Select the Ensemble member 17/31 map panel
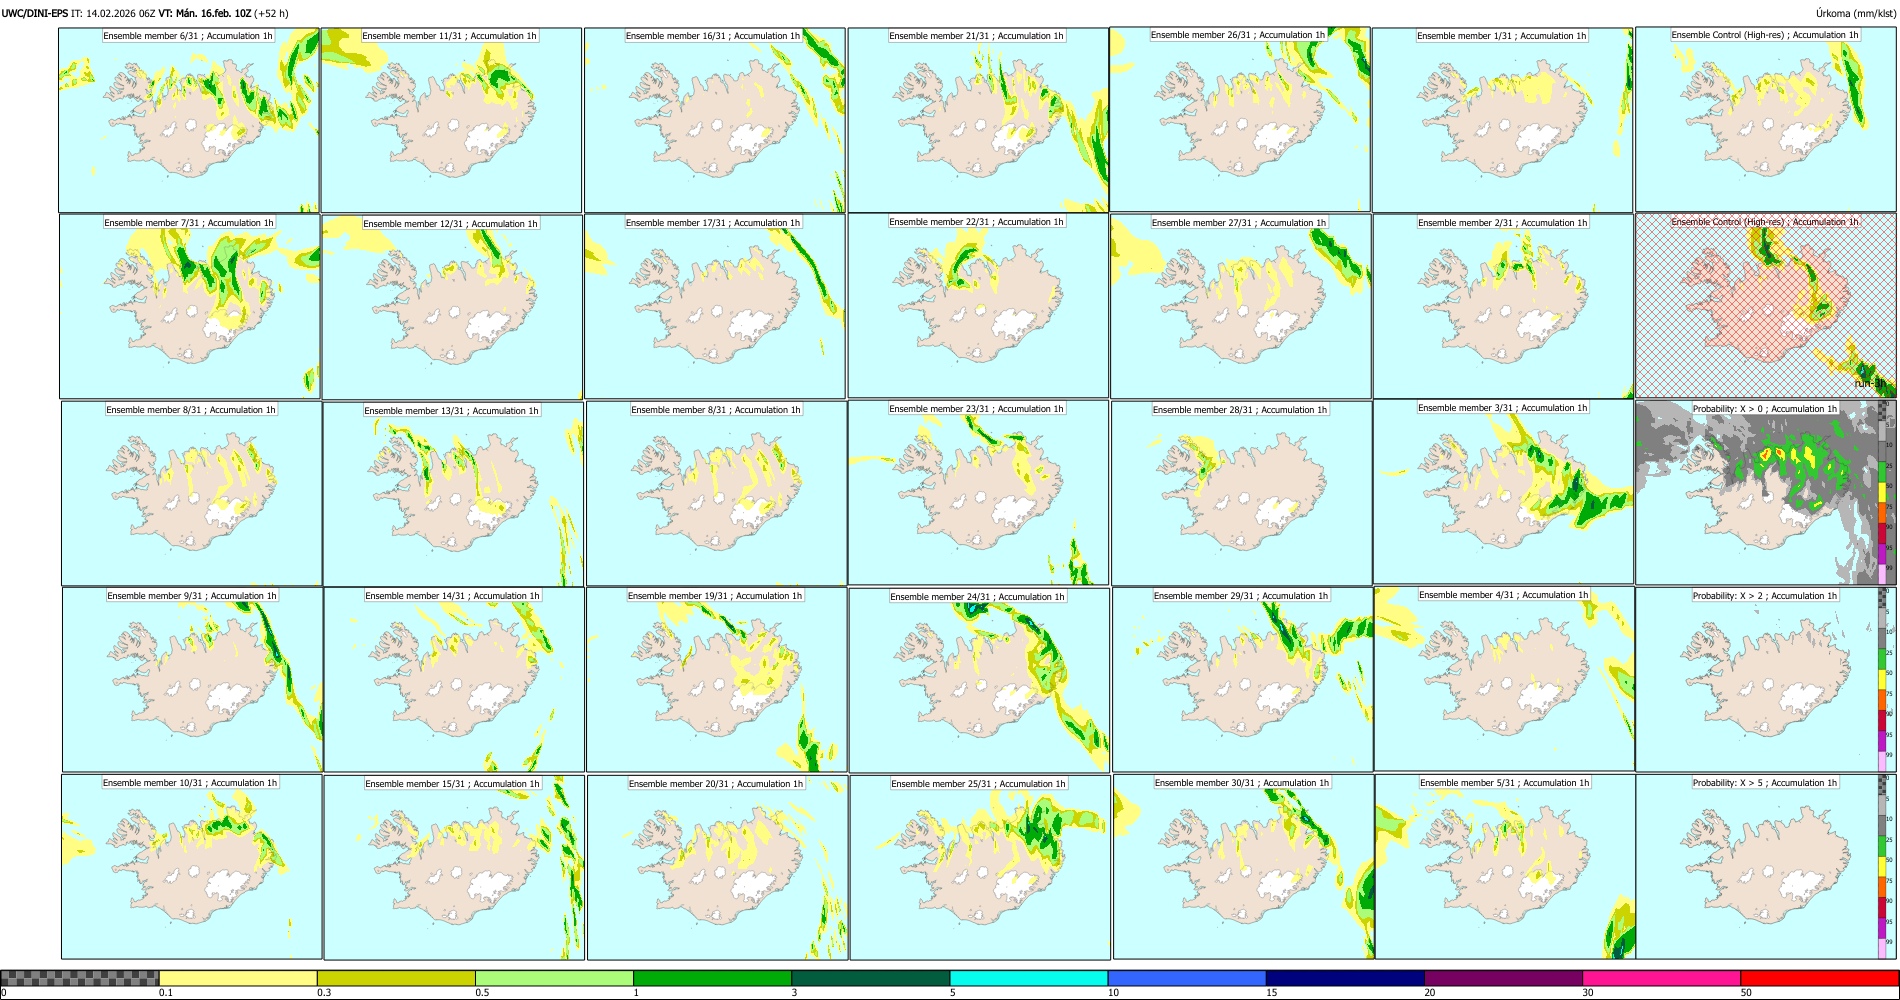This screenshot has height=1000, width=1900. click(x=715, y=306)
